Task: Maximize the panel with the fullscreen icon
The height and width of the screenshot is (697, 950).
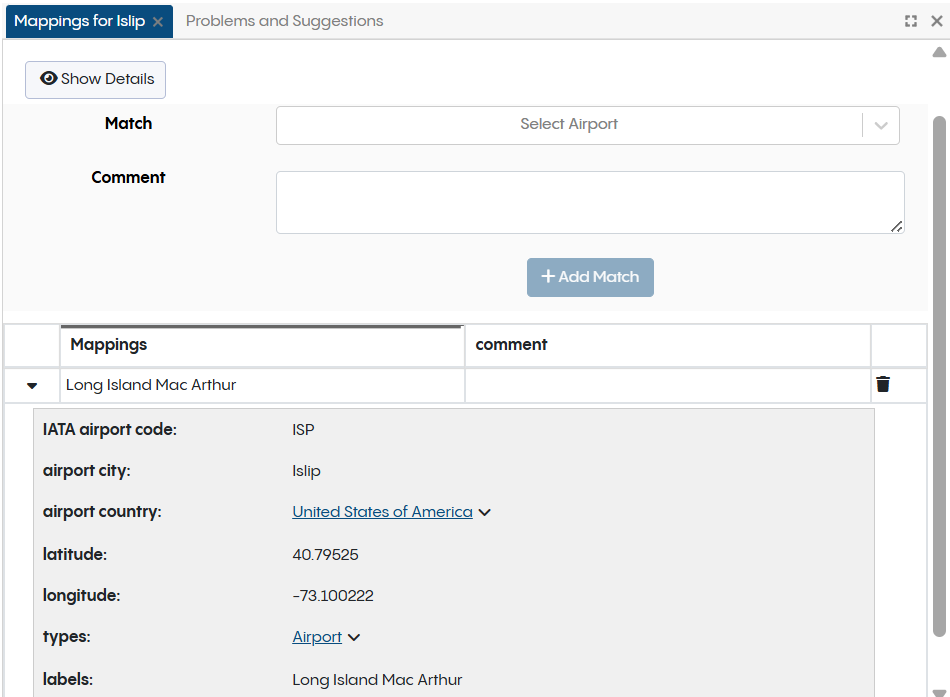Action: [911, 21]
